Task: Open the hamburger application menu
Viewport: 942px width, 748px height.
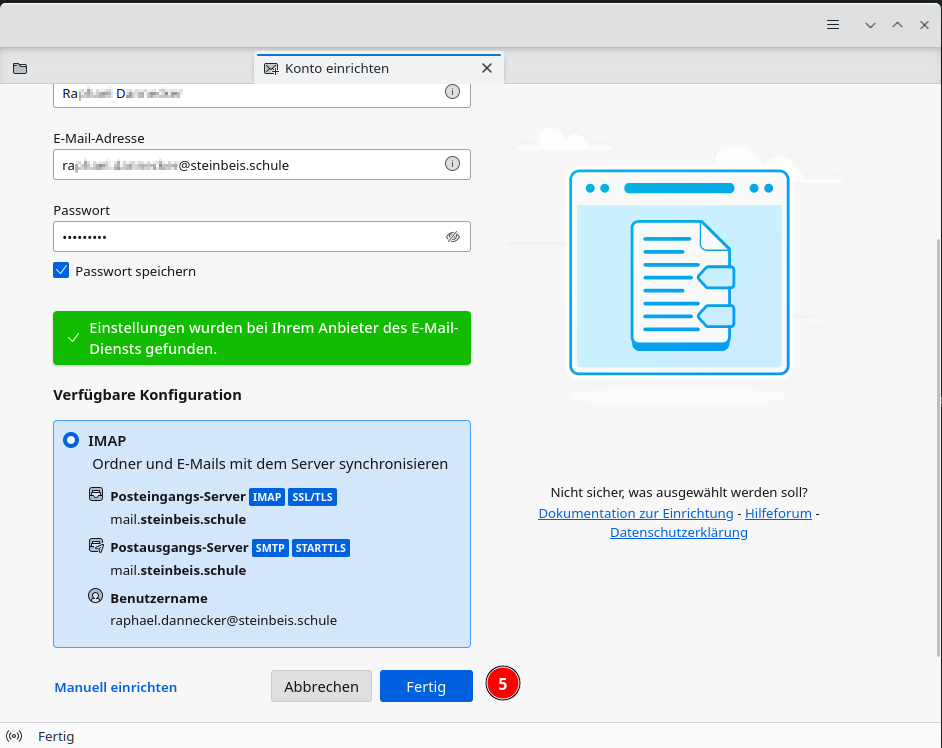Action: 833,24
